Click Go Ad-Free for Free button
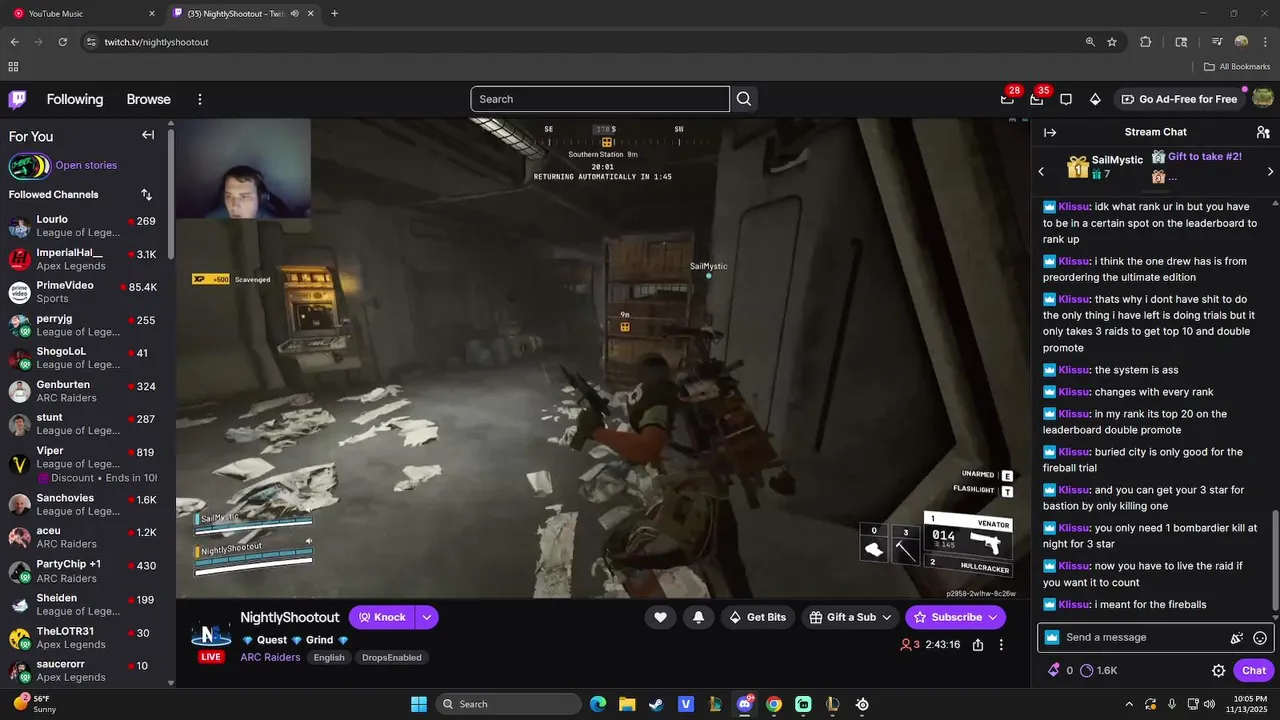 1179,99
